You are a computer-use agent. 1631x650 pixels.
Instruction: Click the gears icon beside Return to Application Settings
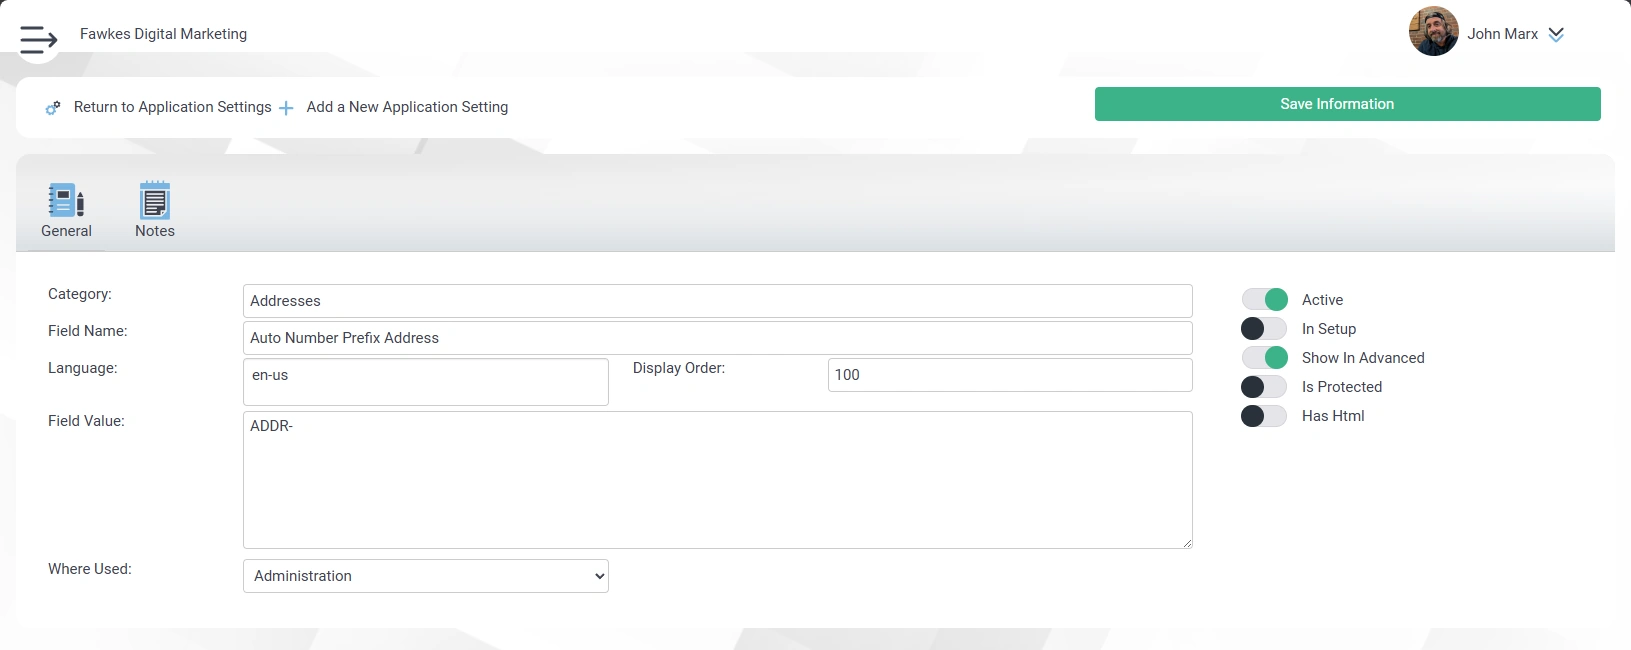point(53,108)
